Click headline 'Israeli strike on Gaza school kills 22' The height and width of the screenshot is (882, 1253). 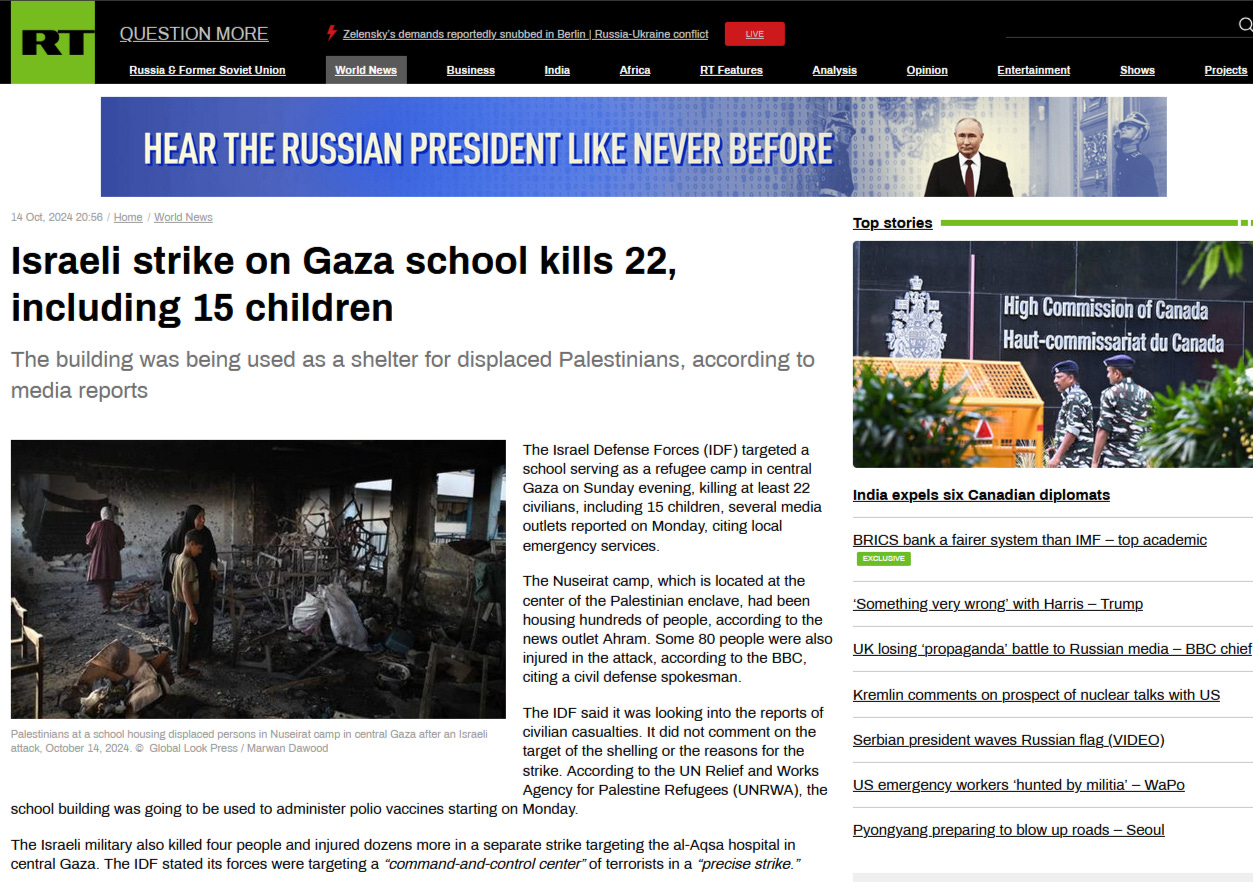click(x=344, y=284)
